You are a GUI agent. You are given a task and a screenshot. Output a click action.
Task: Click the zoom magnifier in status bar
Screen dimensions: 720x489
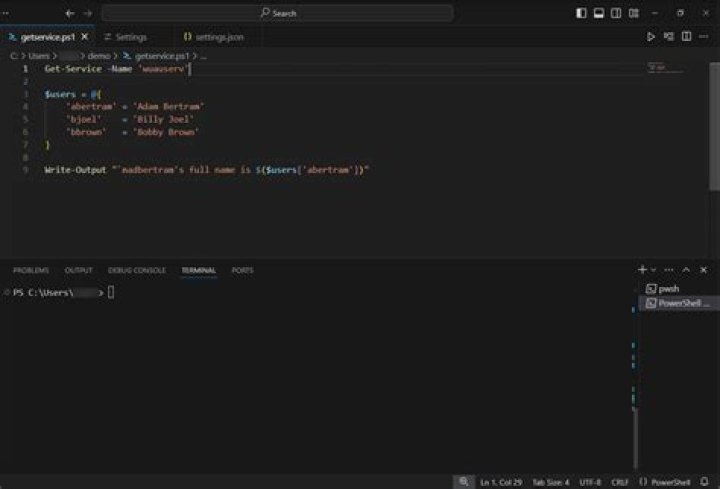coord(464,482)
